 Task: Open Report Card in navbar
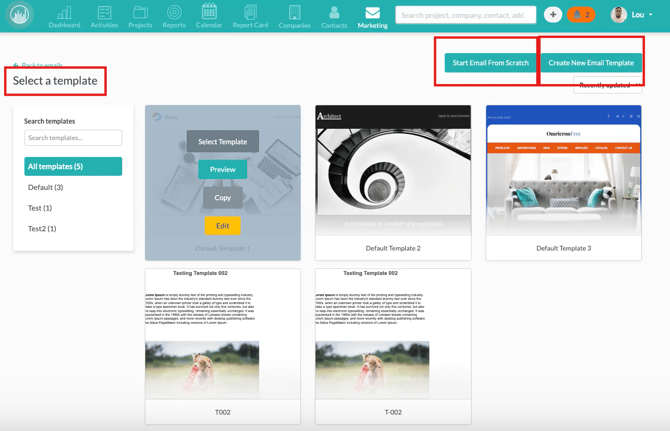250,16
